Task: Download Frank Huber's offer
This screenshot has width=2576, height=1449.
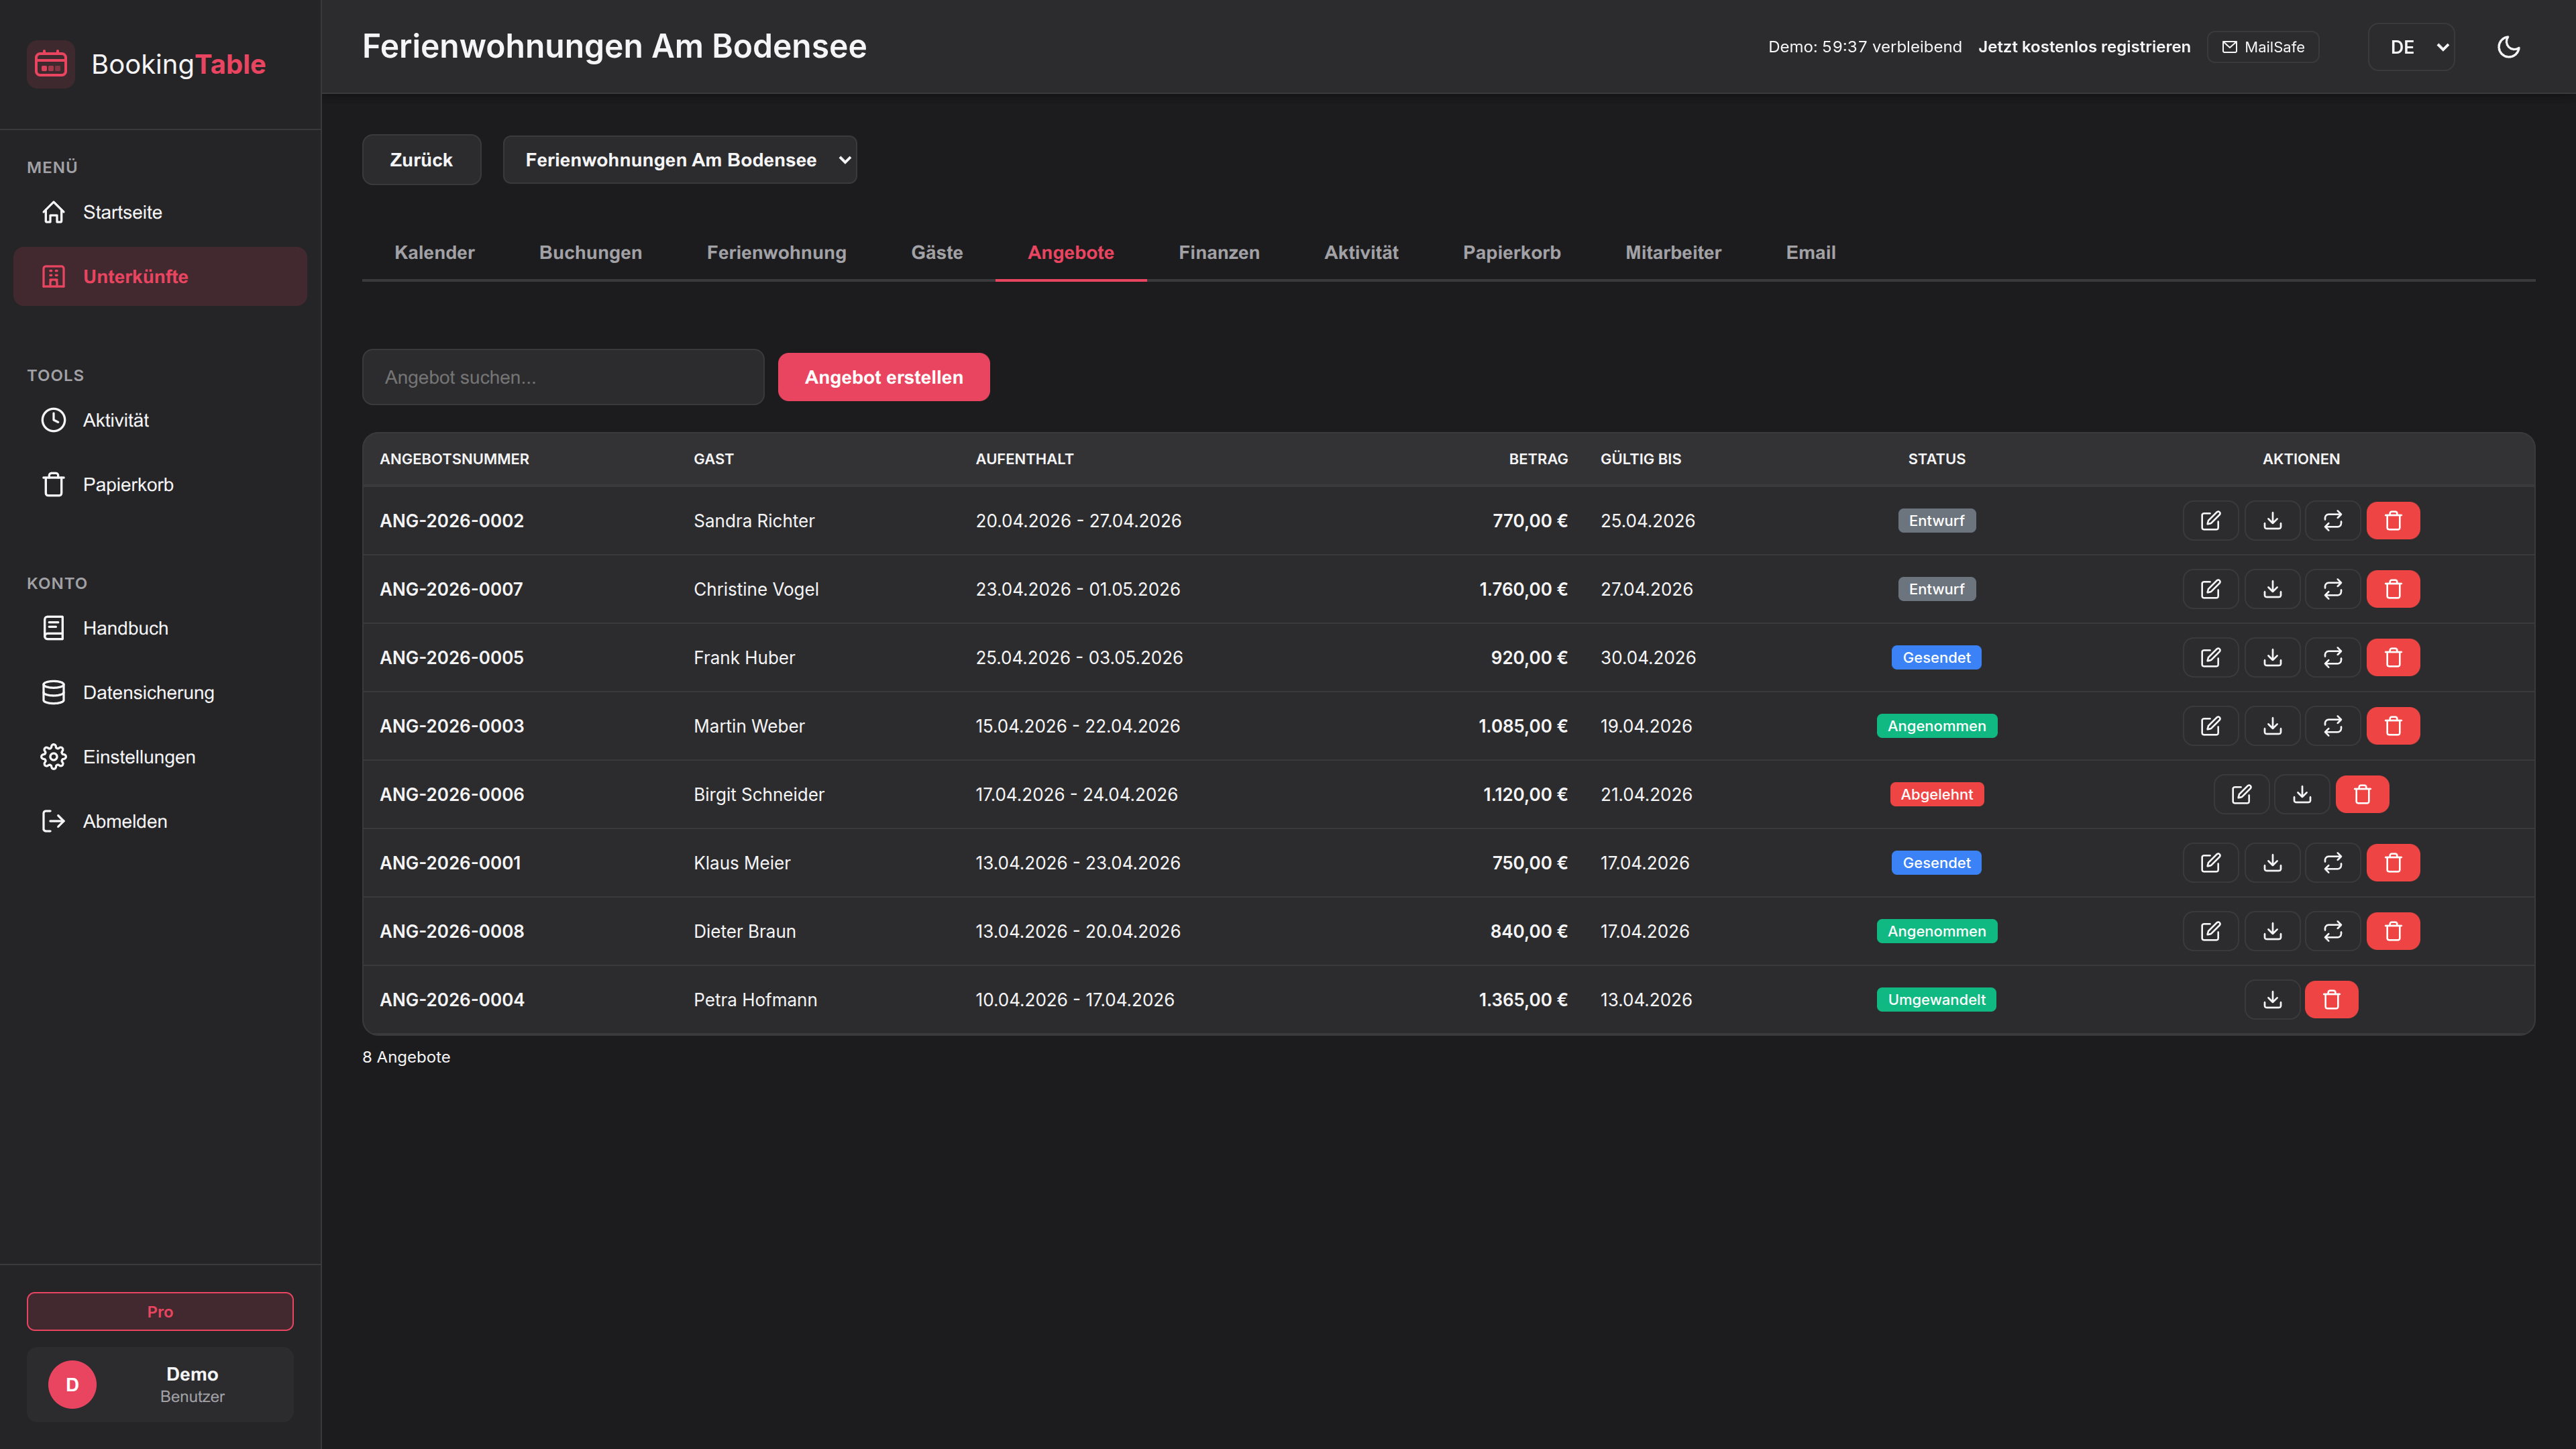Action: [2272, 657]
